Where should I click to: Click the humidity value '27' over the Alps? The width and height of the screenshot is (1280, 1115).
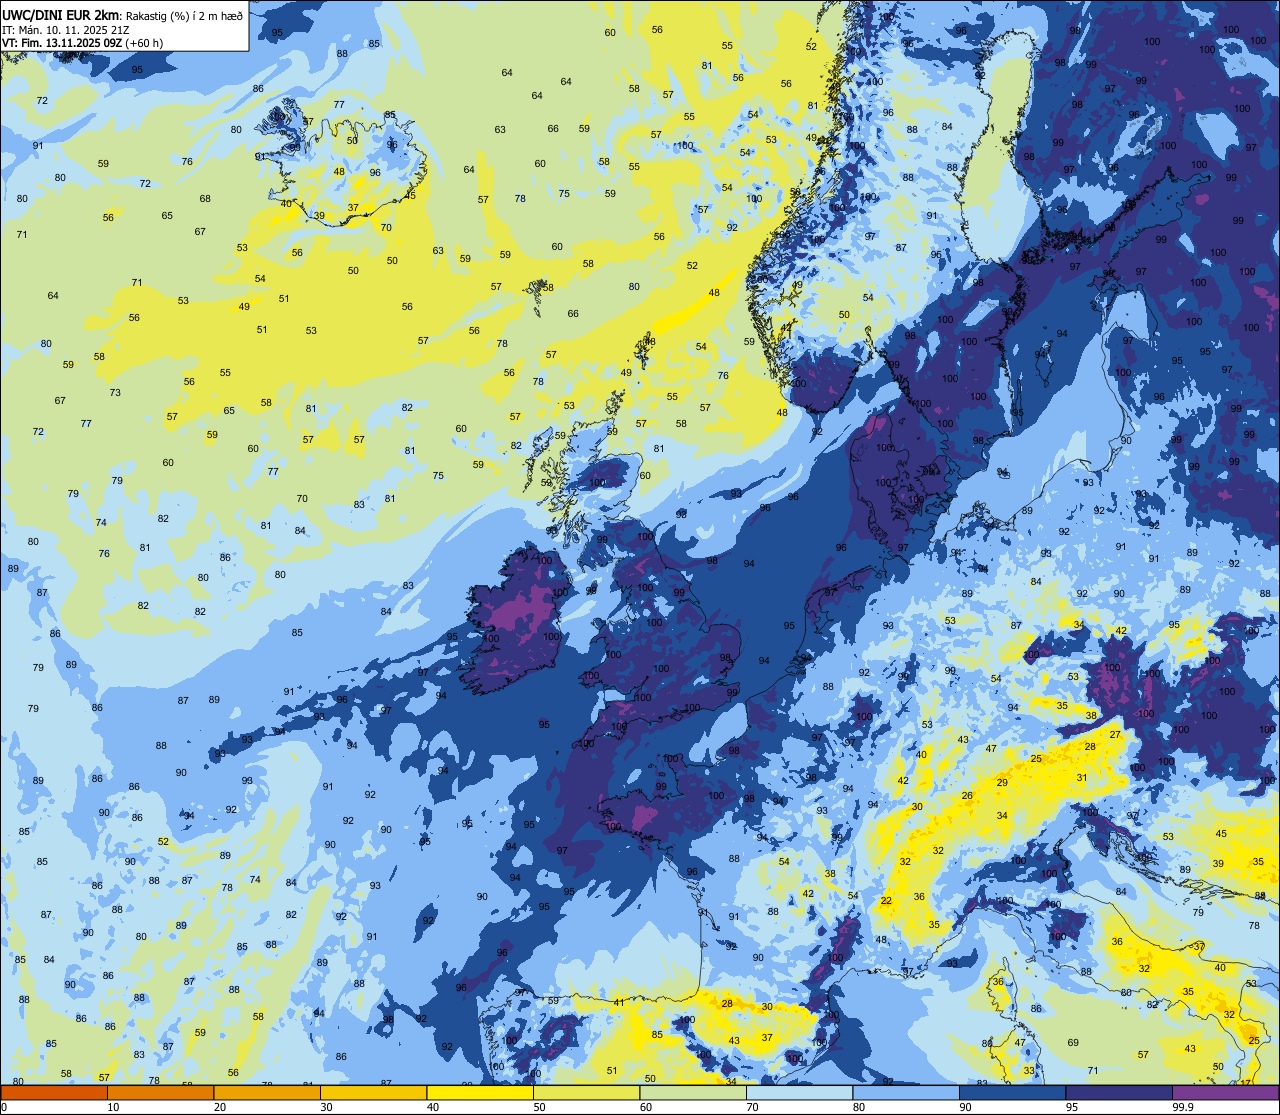1115,735
